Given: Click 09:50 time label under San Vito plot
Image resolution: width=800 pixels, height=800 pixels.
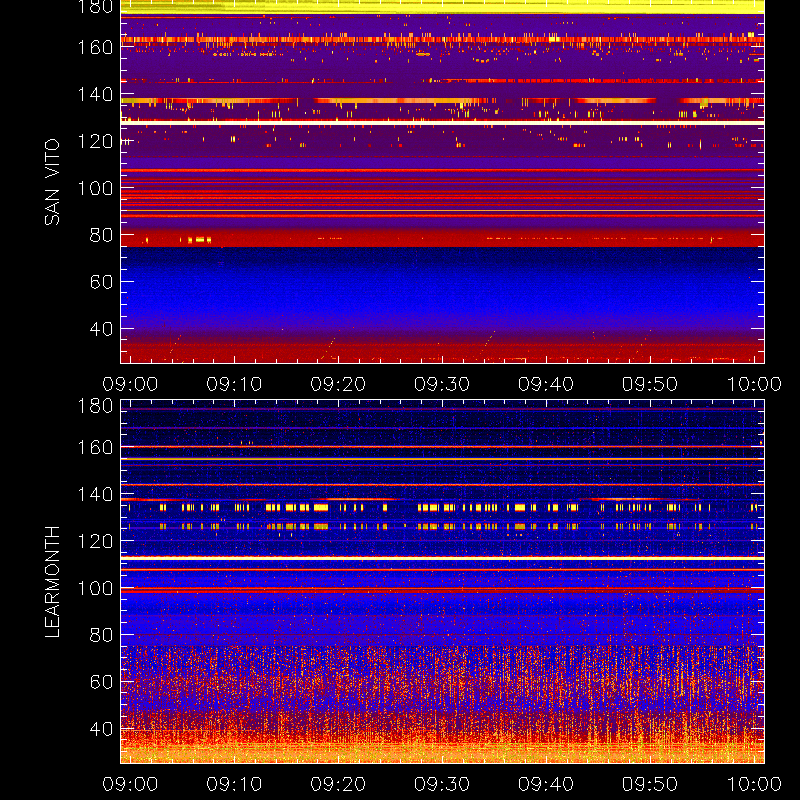Looking at the screenshot, I should pyautogui.click(x=650, y=384).
